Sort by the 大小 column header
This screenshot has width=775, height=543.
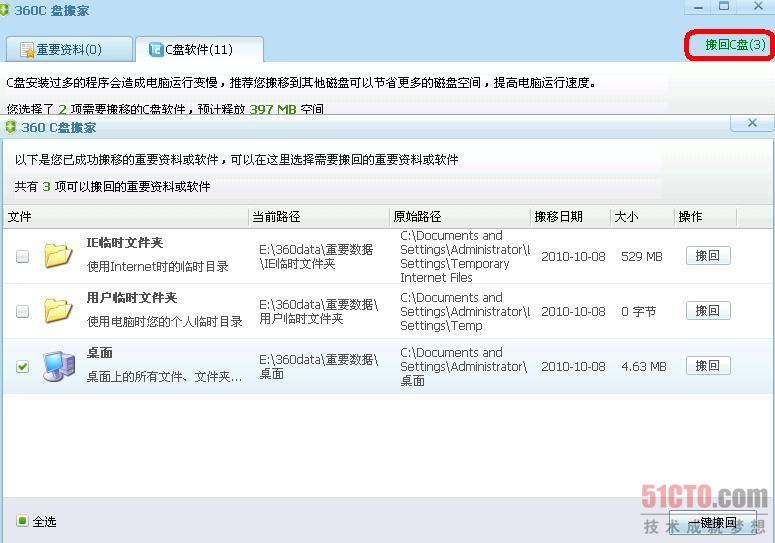tap(642, 217)
